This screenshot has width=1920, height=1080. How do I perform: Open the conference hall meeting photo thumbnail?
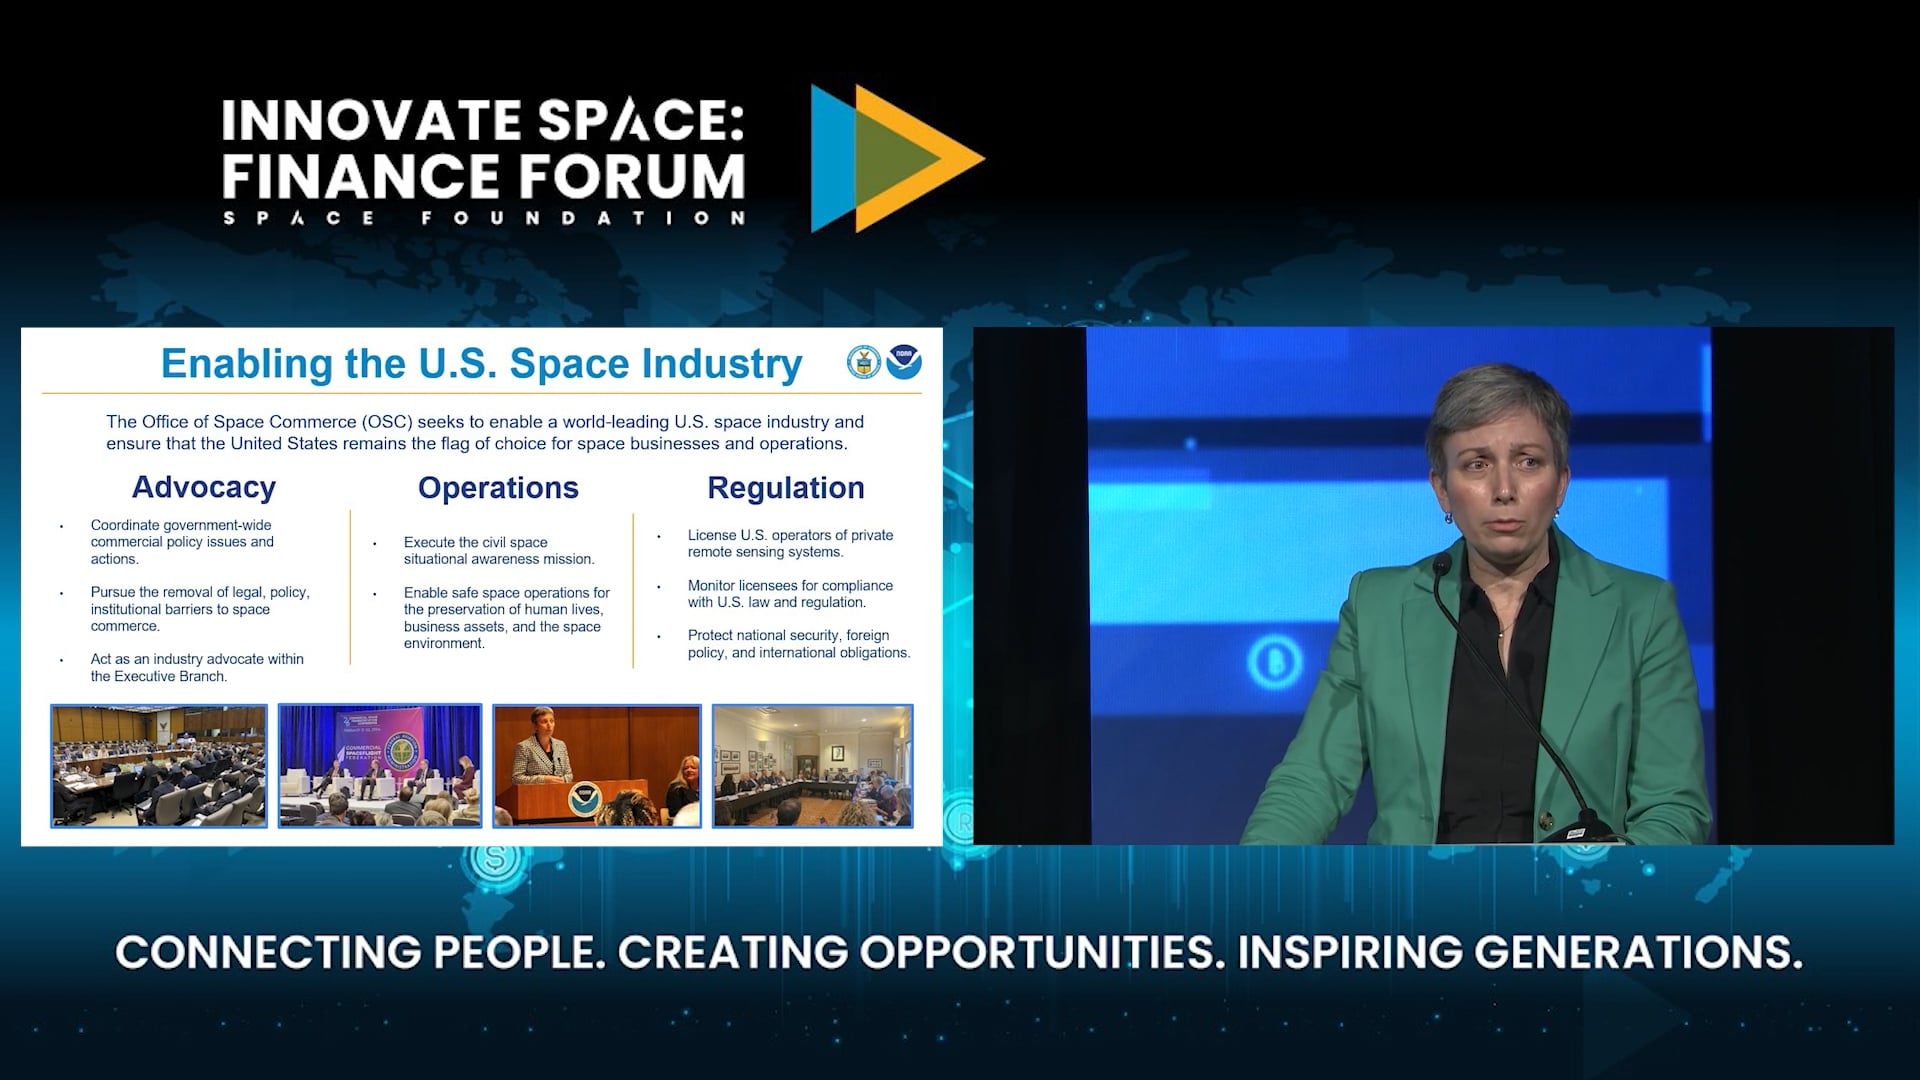pos(159,766)
